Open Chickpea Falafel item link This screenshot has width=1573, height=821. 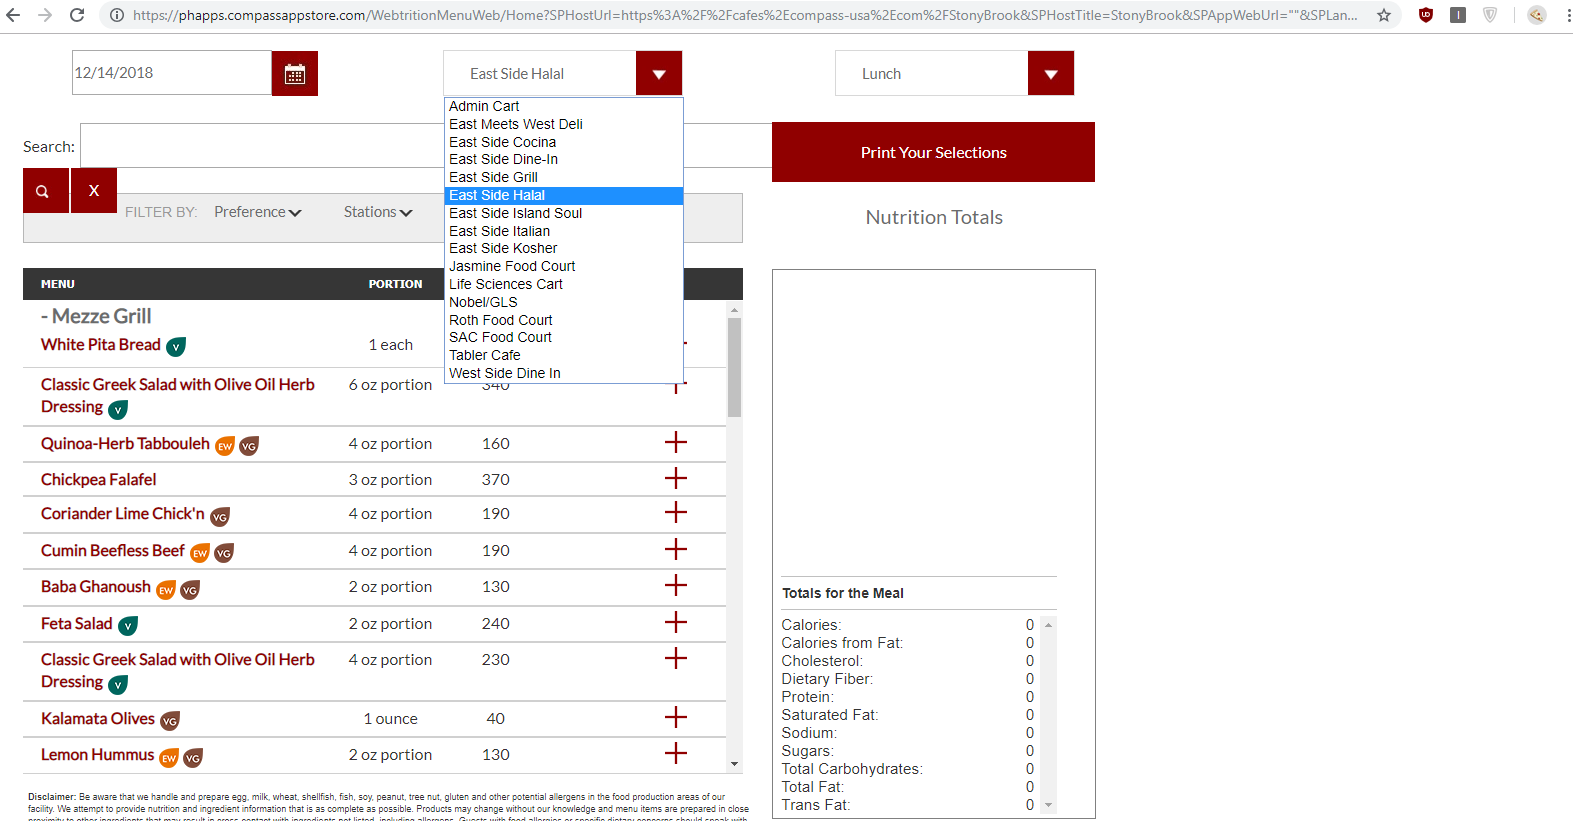coord(98,479)
